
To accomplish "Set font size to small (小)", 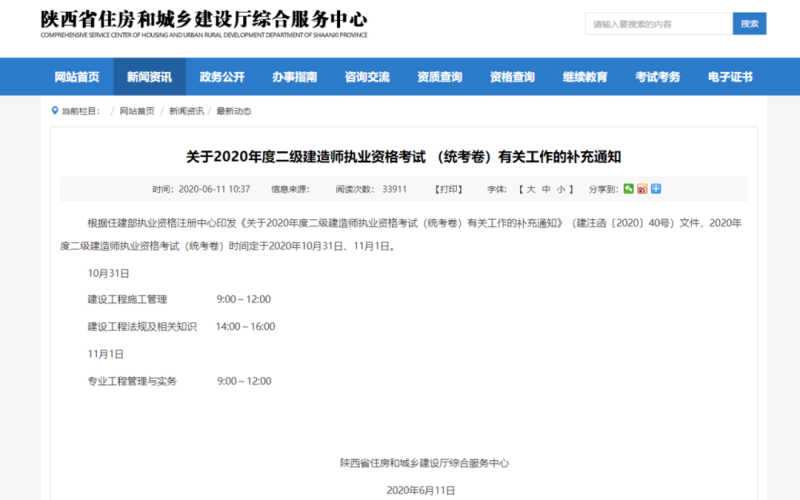I will [561, 189].
